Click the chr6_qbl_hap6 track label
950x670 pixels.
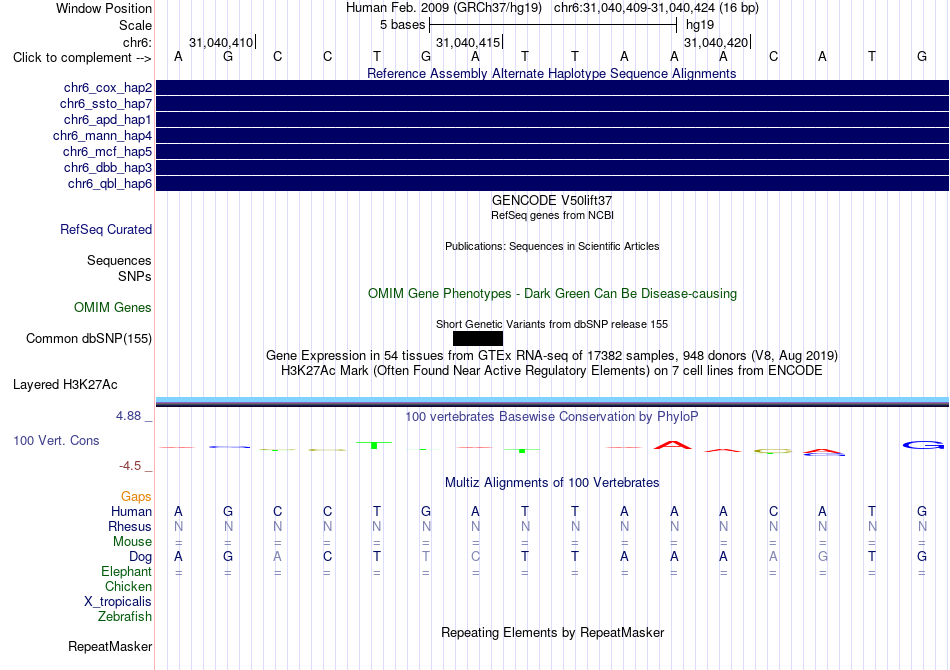tap(110, 184)
